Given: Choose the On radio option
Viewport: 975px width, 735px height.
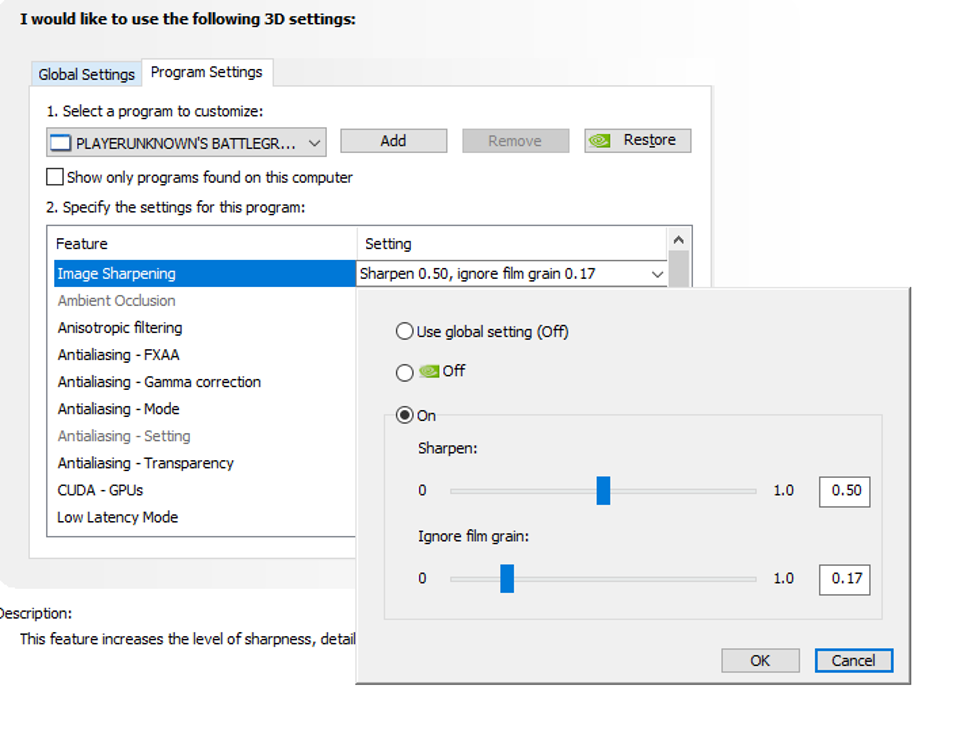Looking at the screenshot, I should (x=405, y=415).
